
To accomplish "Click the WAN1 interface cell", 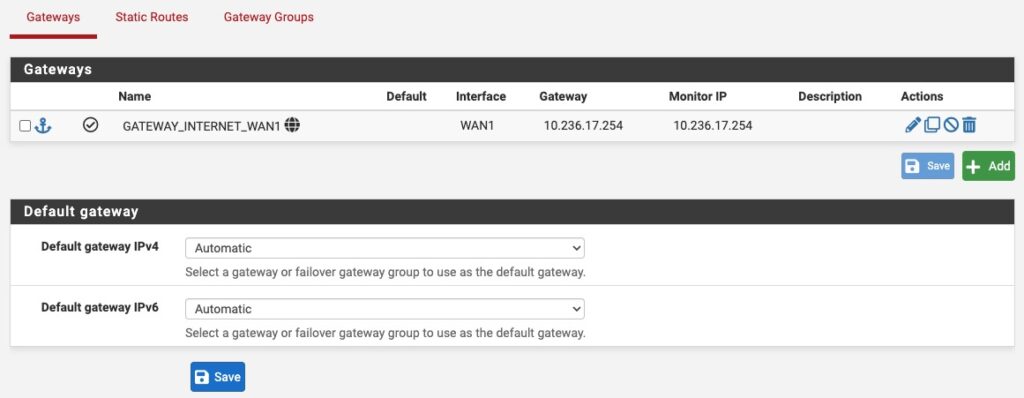I will point(477,125).
